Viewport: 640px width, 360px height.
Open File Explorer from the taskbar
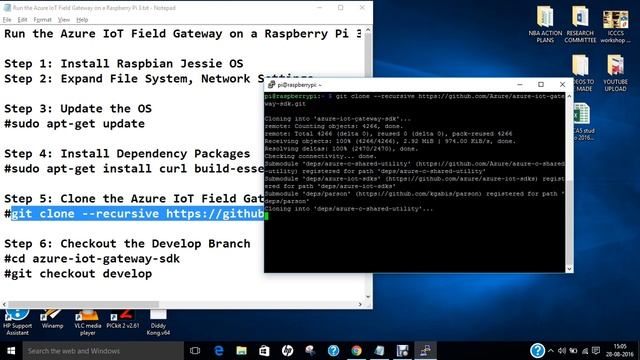pos(241,351)
